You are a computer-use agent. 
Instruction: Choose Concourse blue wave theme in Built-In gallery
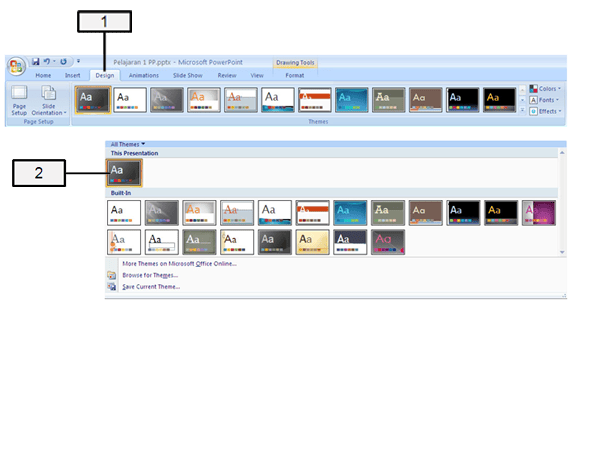click(275, 213)
